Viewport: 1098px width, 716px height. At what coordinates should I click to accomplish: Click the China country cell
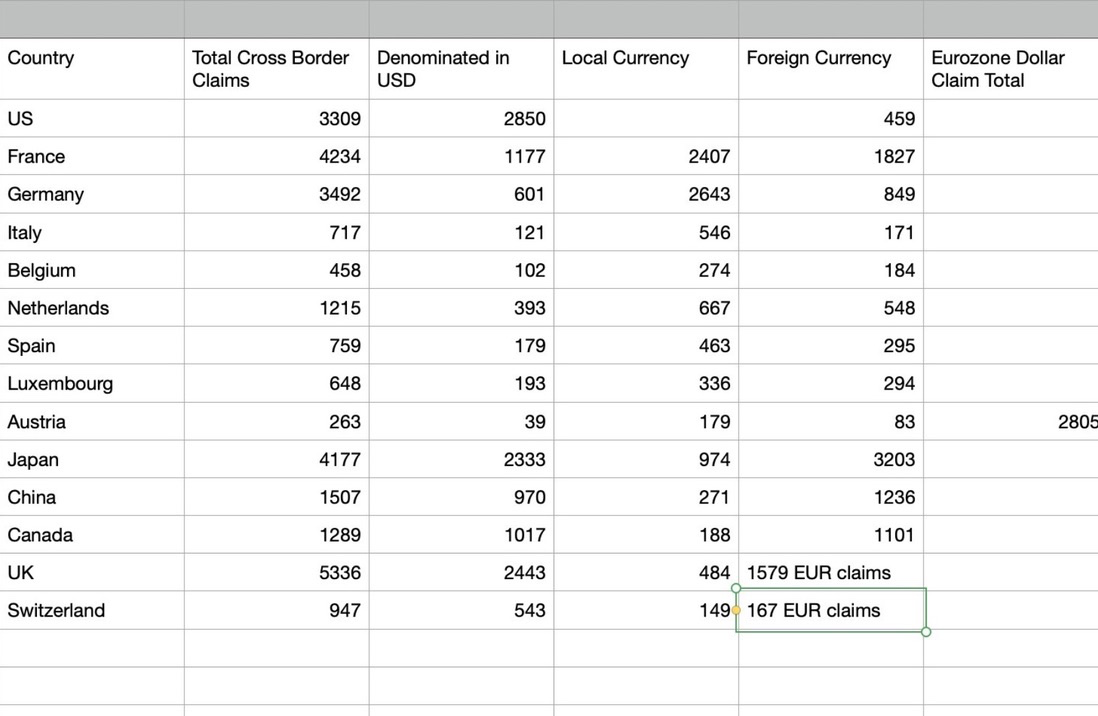point(92,497)
